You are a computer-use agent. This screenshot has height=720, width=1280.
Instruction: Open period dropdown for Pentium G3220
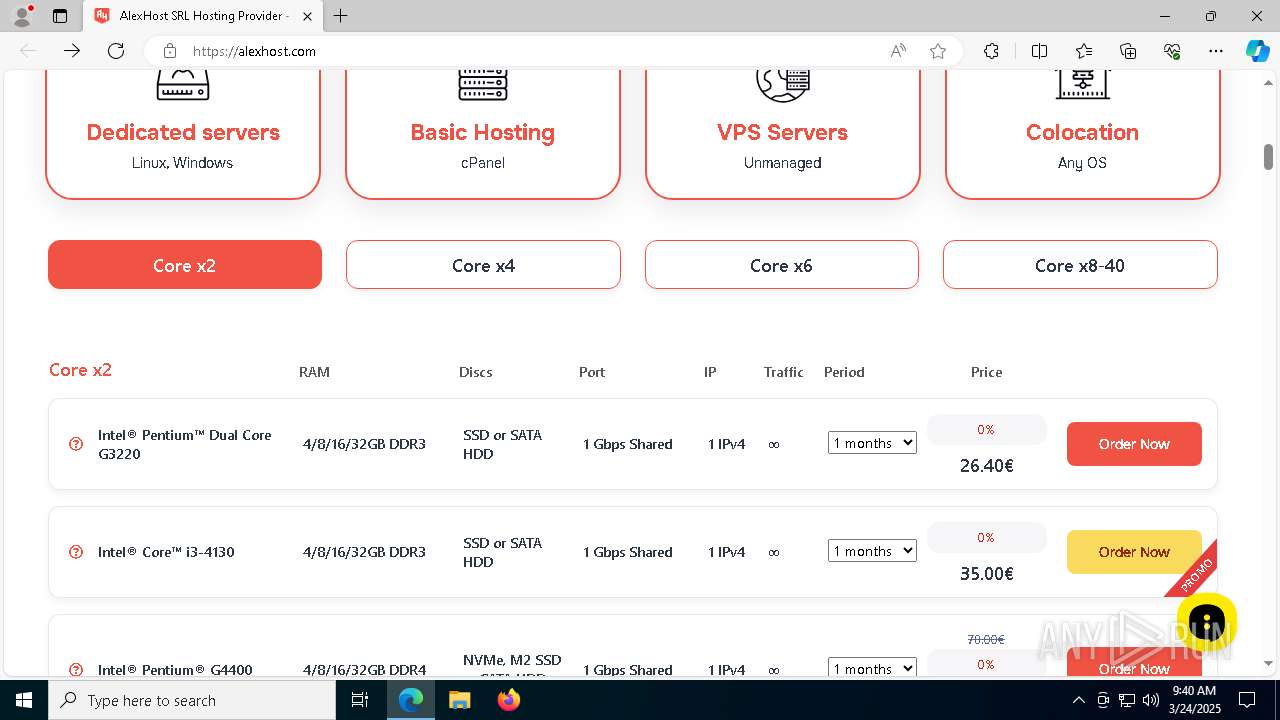(872, 443)
